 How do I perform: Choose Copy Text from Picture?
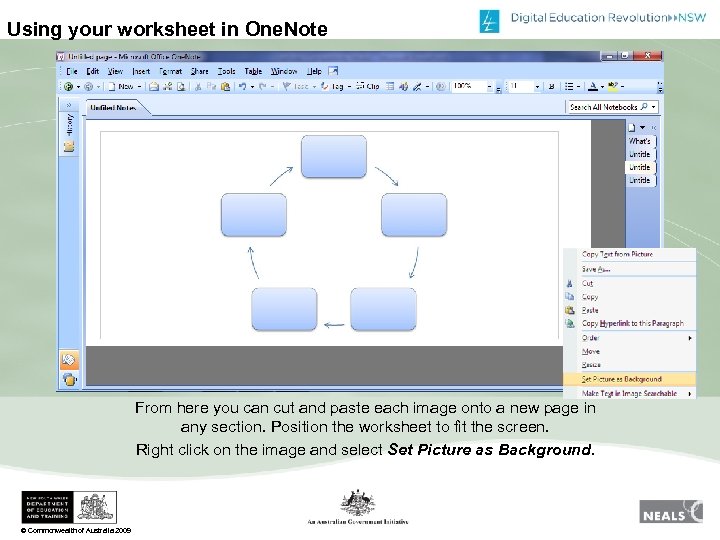(630, 254)
